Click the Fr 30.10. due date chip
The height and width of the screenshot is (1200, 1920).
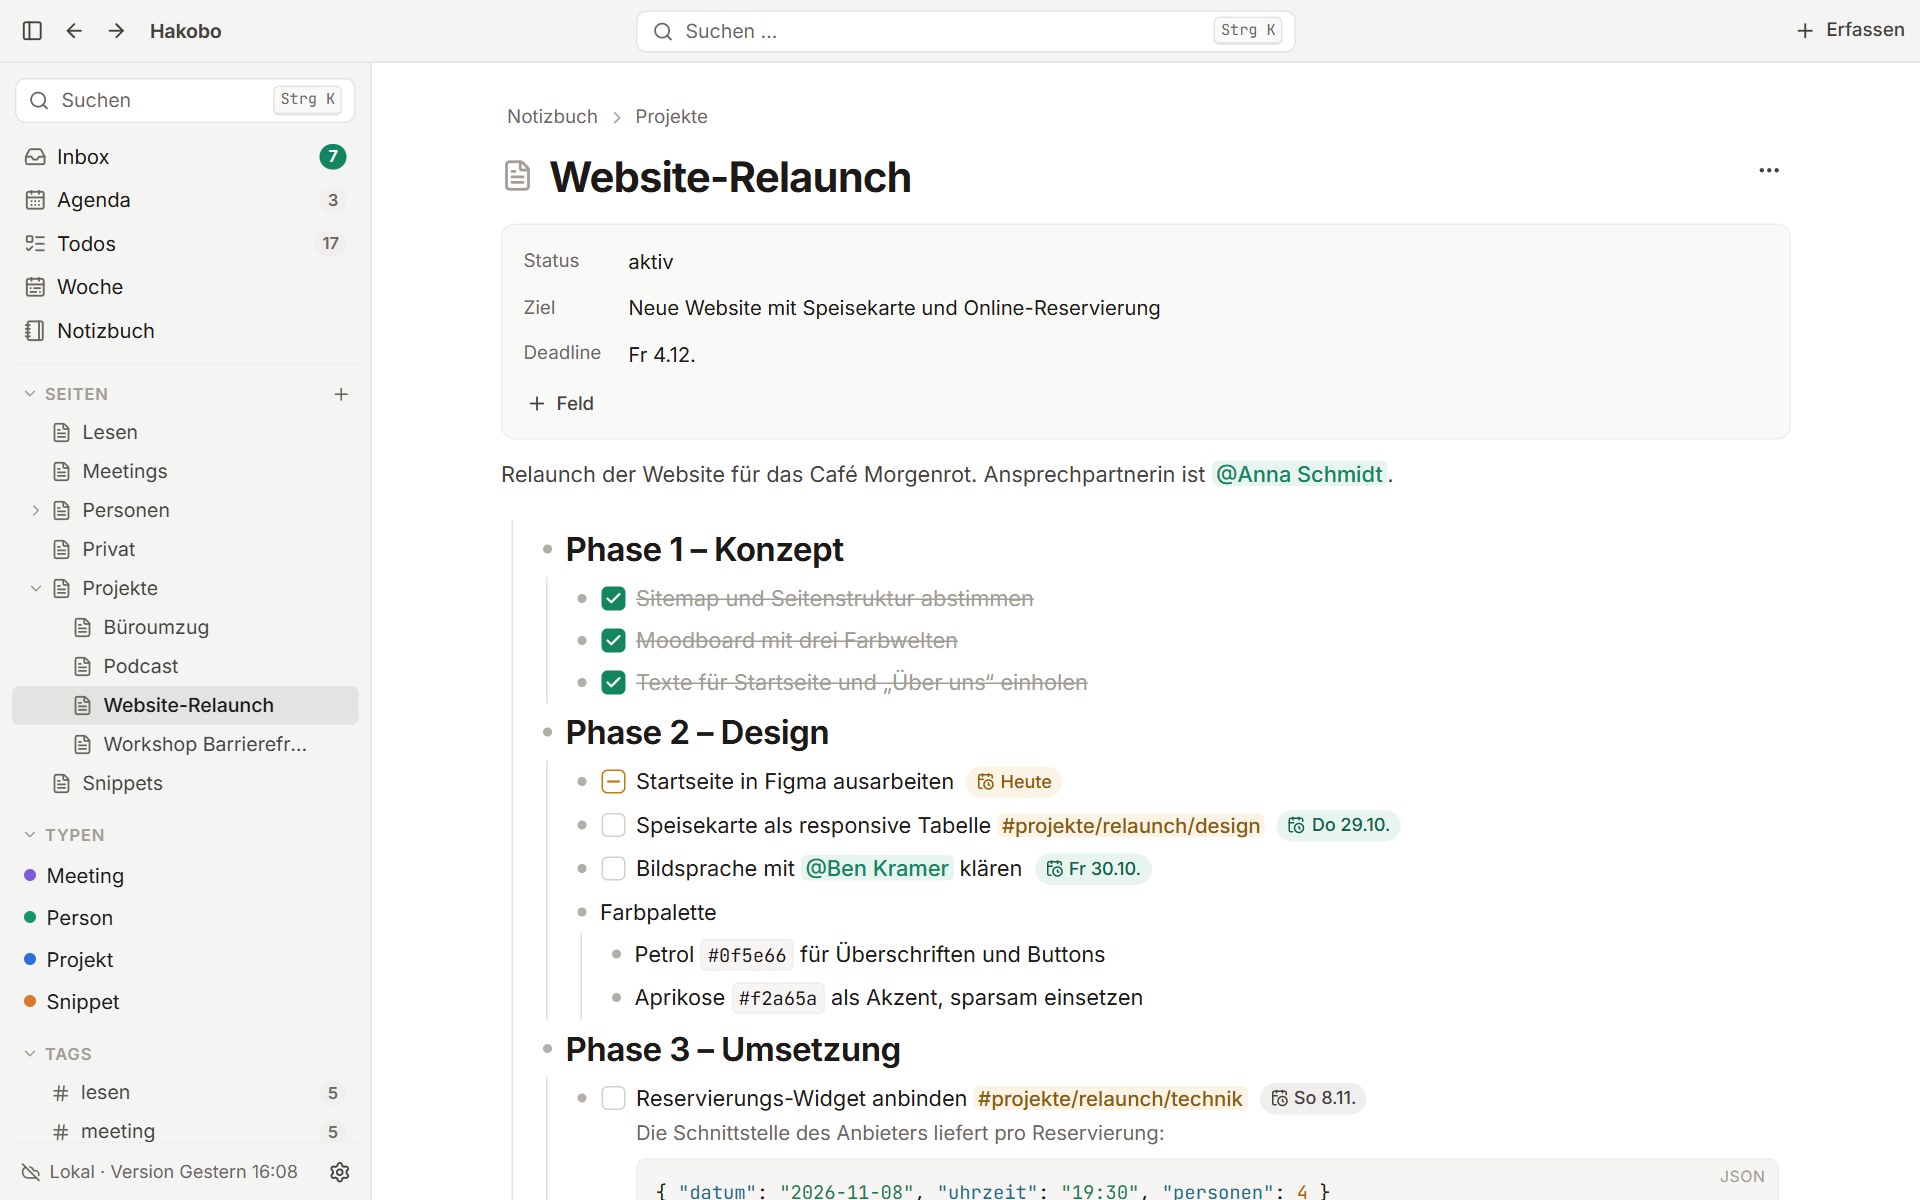pos(1093,869)
